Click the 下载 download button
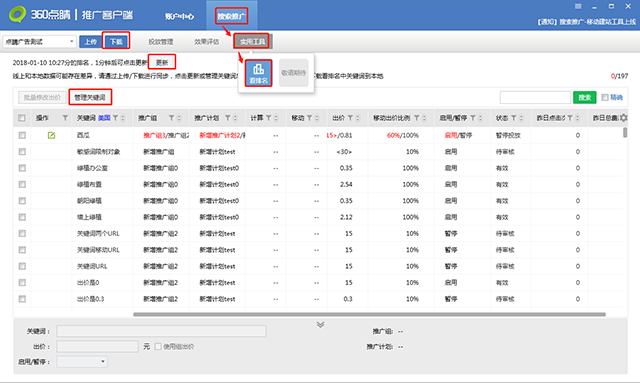Screen dimensions: 640x383 coord(116,42)
